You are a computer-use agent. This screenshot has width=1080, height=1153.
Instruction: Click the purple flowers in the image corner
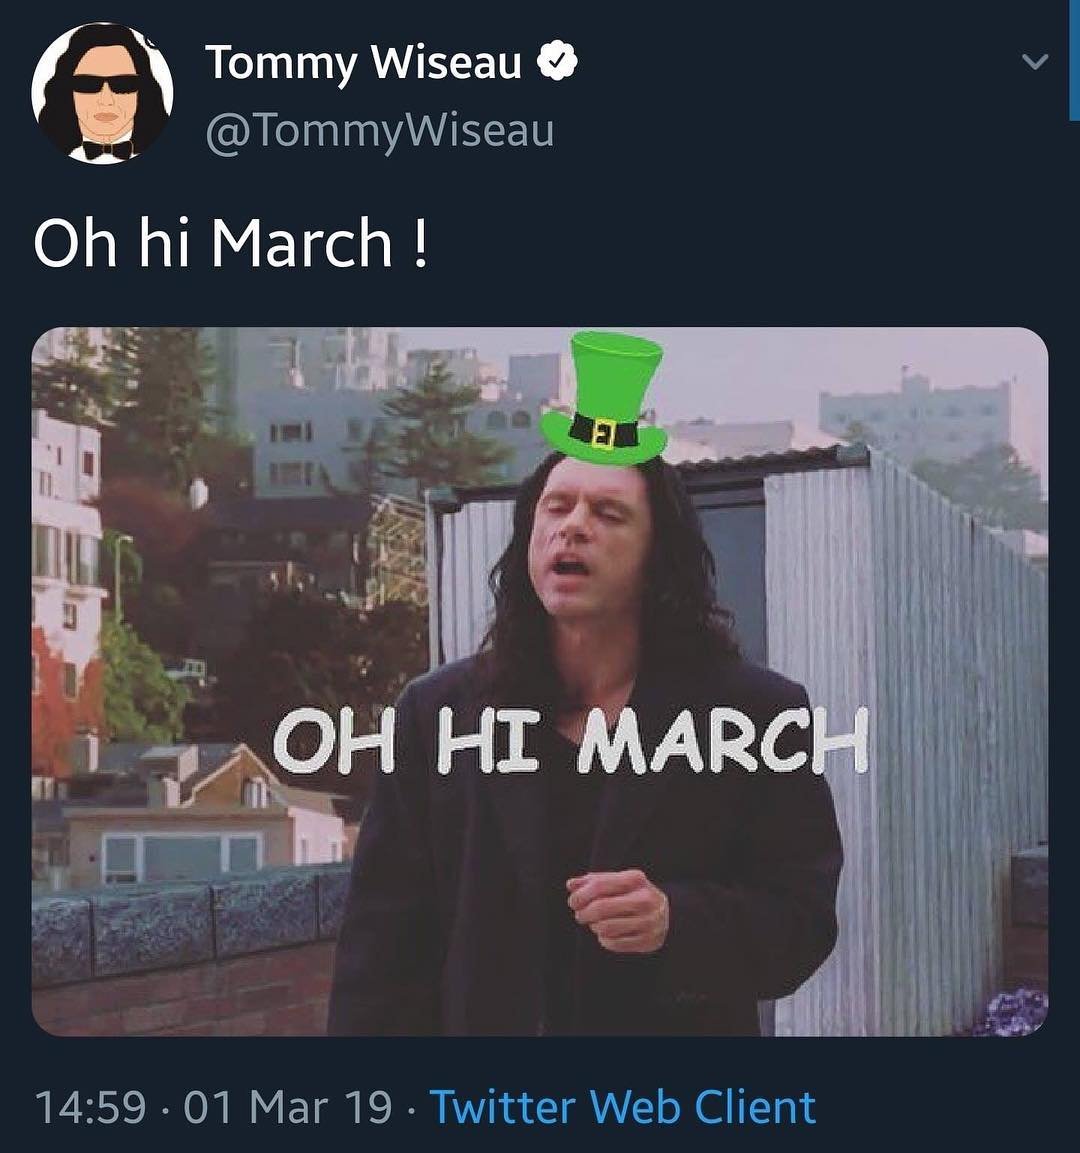click(1016, 1012)
